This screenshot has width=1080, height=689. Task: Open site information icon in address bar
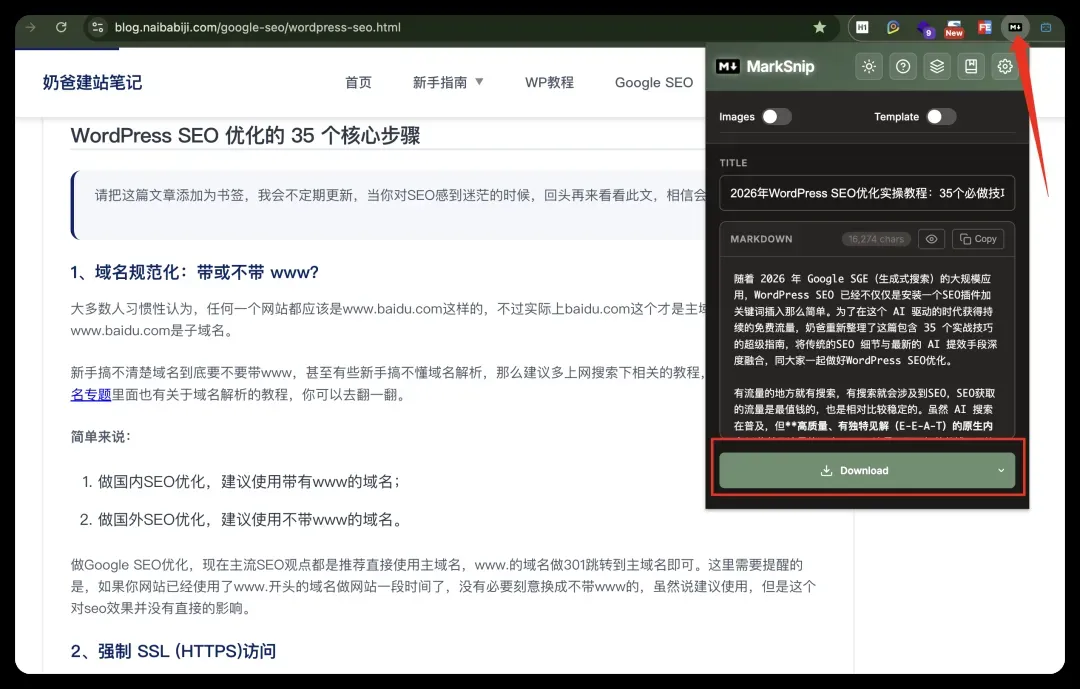coord(98,28)
